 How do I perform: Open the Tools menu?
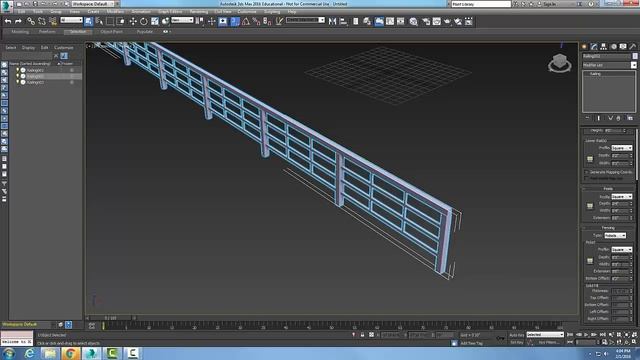tap(38, 12)
